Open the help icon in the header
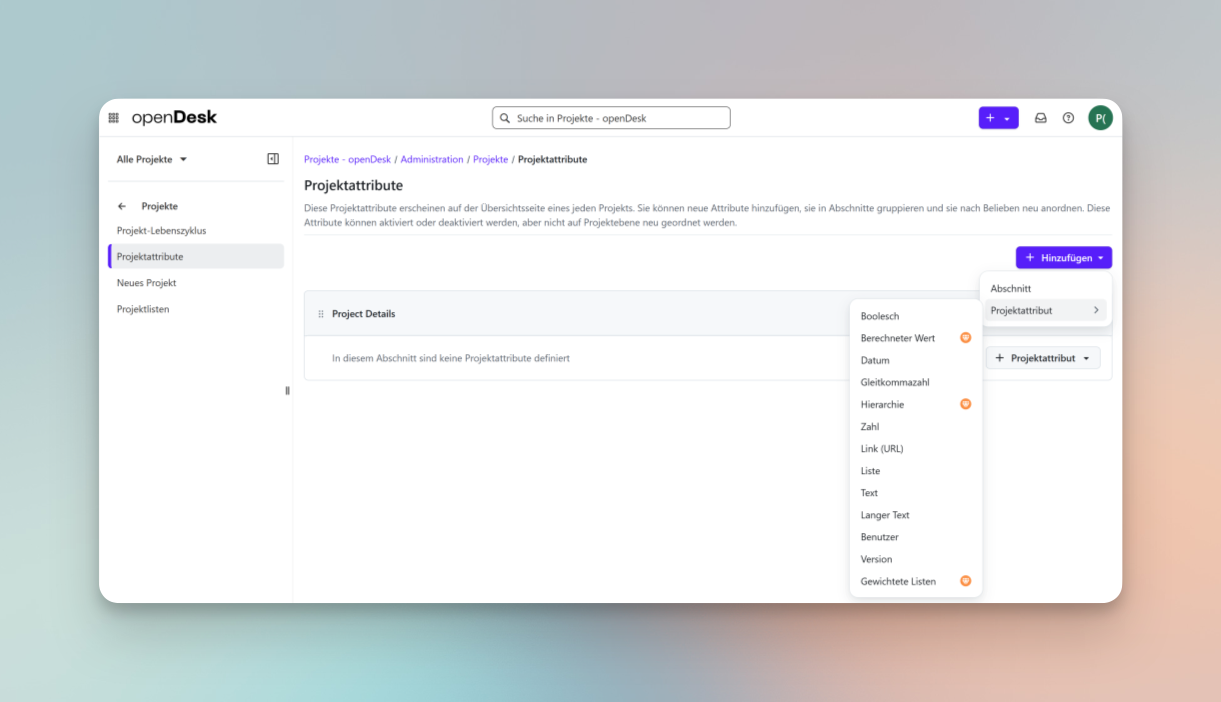This screenshot has height=702, width=1221. 1068,117
